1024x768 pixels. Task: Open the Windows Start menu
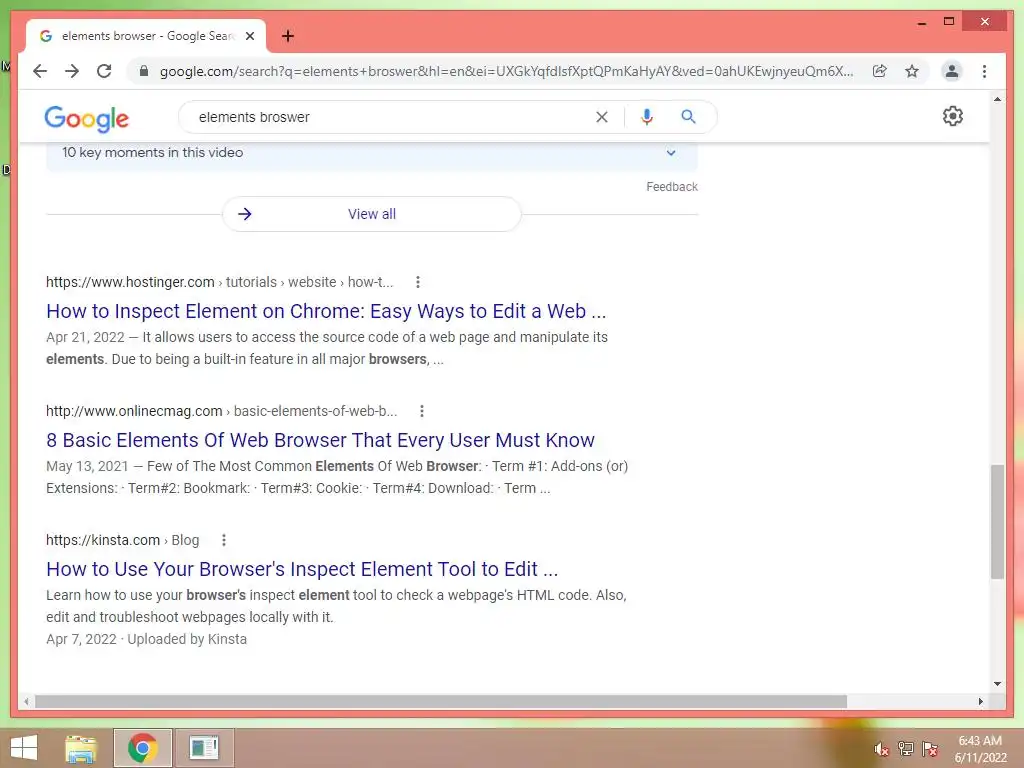(x=24, y=748)
